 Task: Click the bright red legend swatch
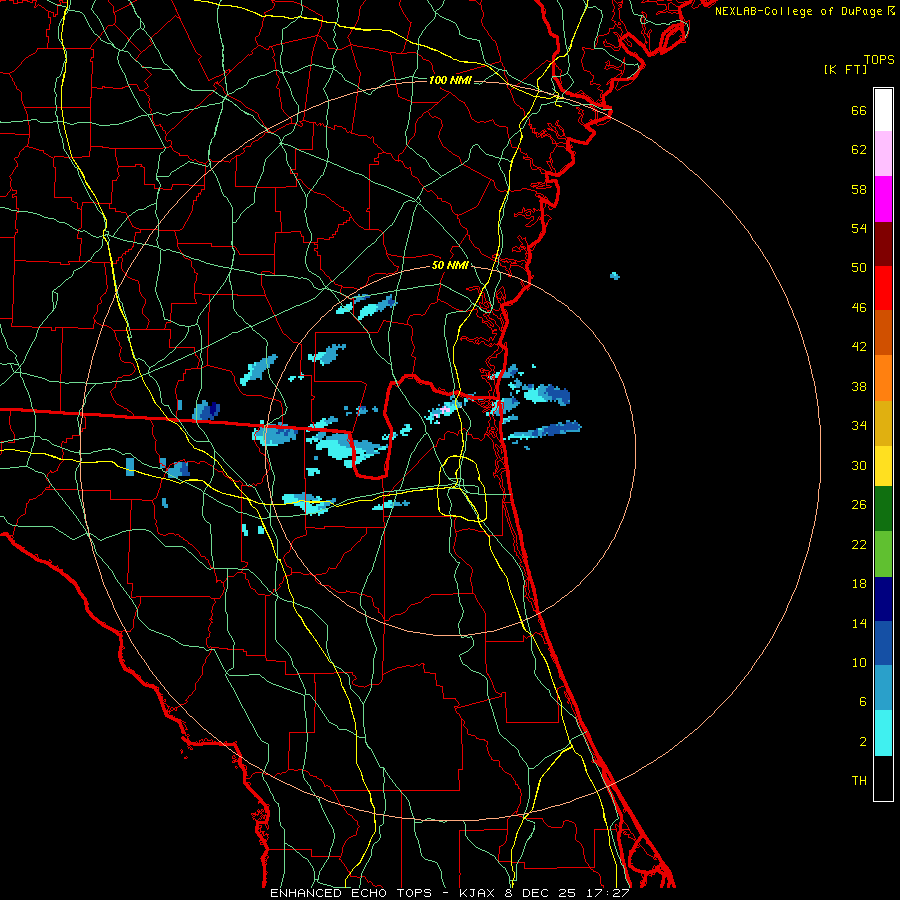tap(883, 288)
